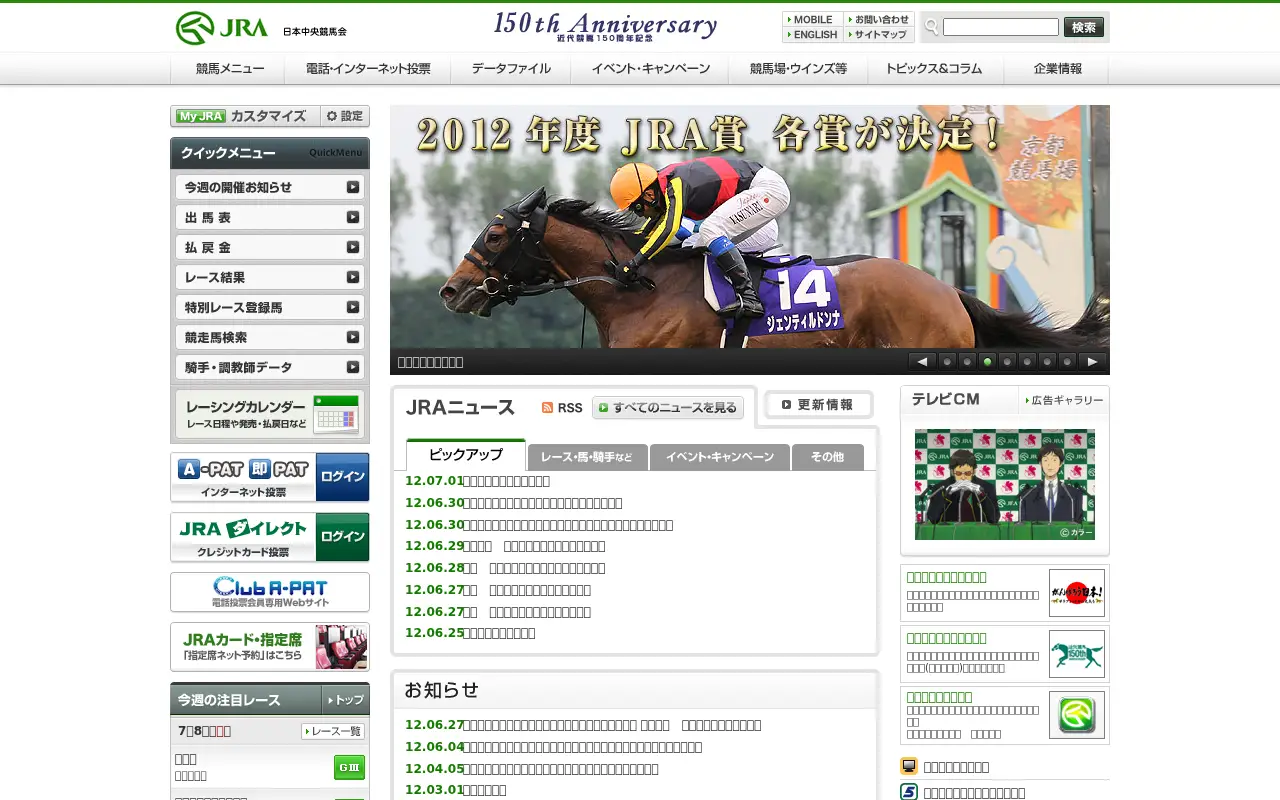Screen dimensions: 1280x800
Task: Open レース一覧 race list link
Action: pos(333,732)
